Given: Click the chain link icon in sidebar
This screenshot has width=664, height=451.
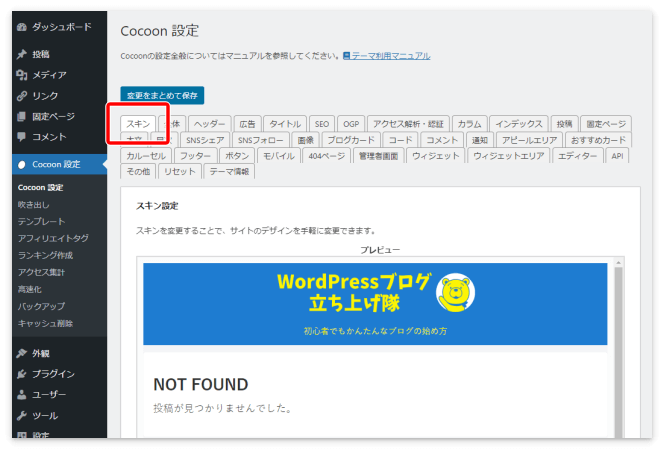Looking at the screenshot, I should click(x=22, y=96).
